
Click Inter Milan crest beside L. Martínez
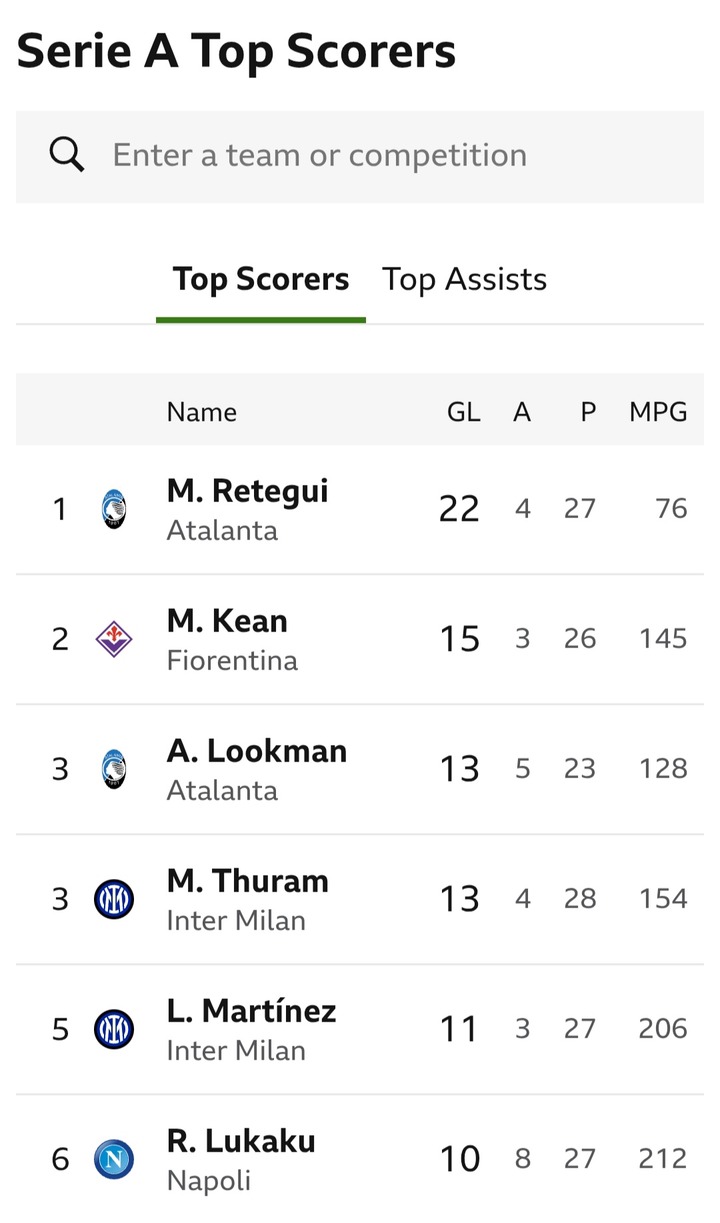point(114,1029)
